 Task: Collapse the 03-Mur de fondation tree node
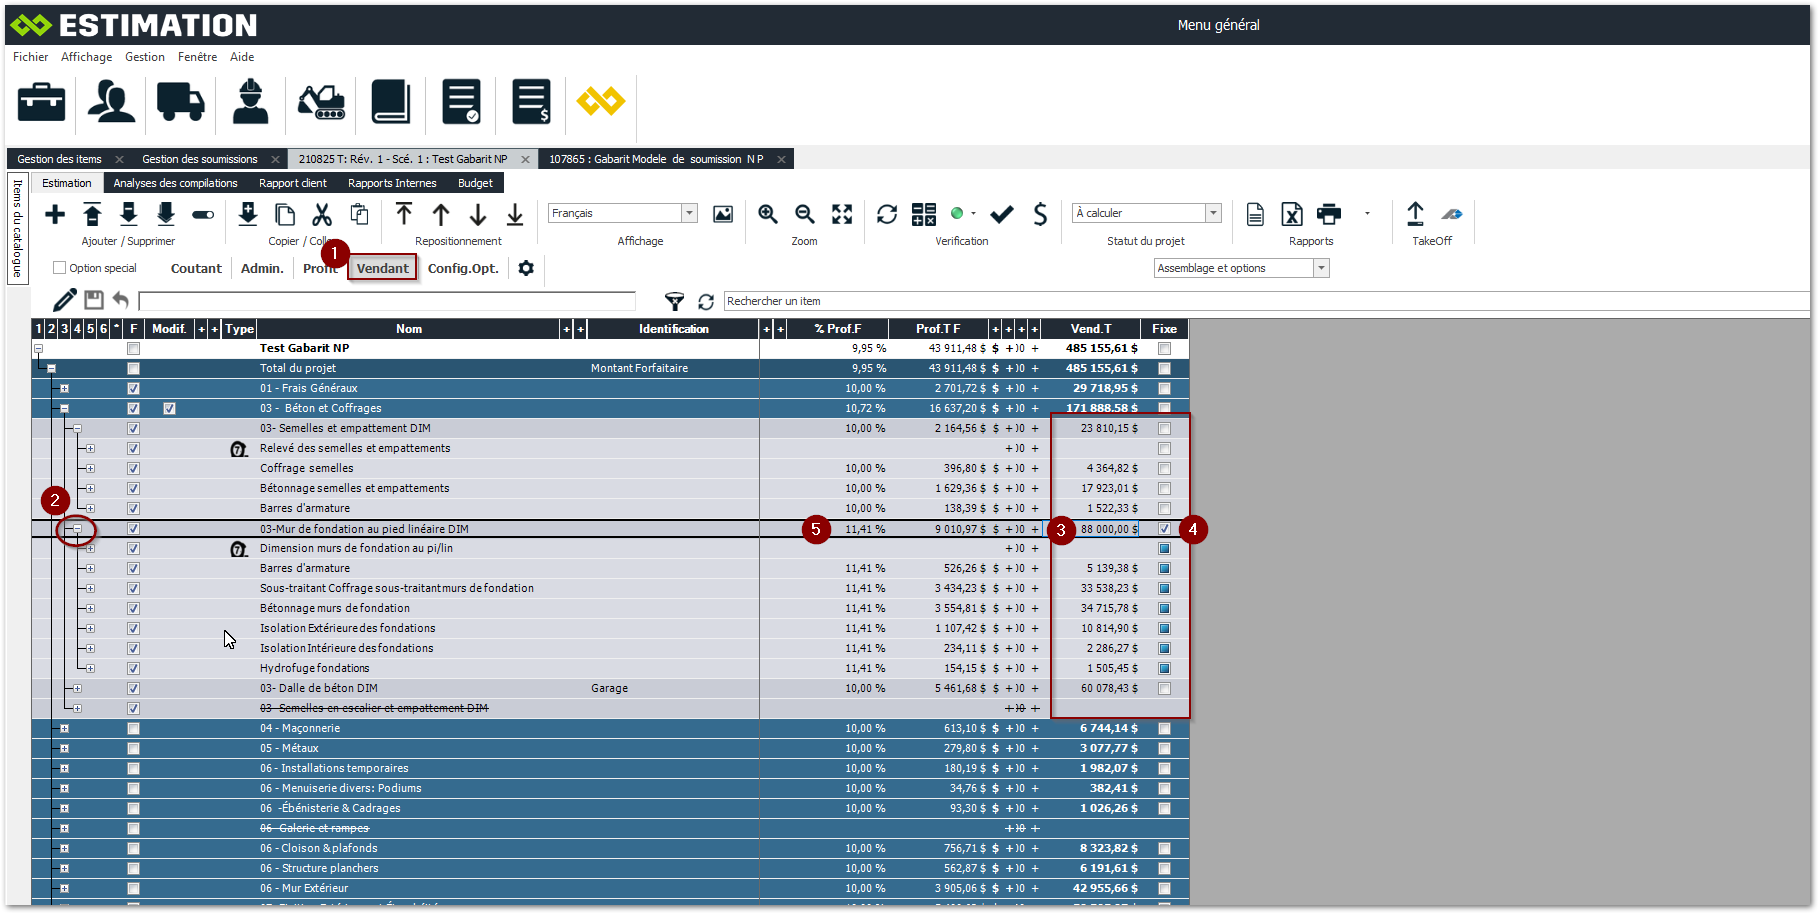point(77,529)
